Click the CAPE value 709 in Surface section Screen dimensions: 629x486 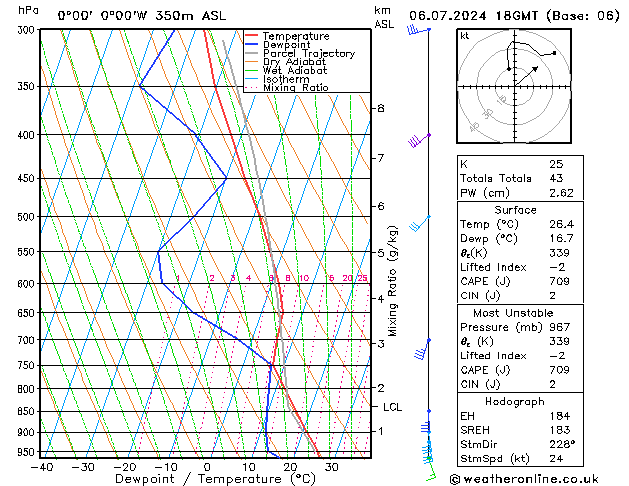pyautogui.click(x=559, y=281)
